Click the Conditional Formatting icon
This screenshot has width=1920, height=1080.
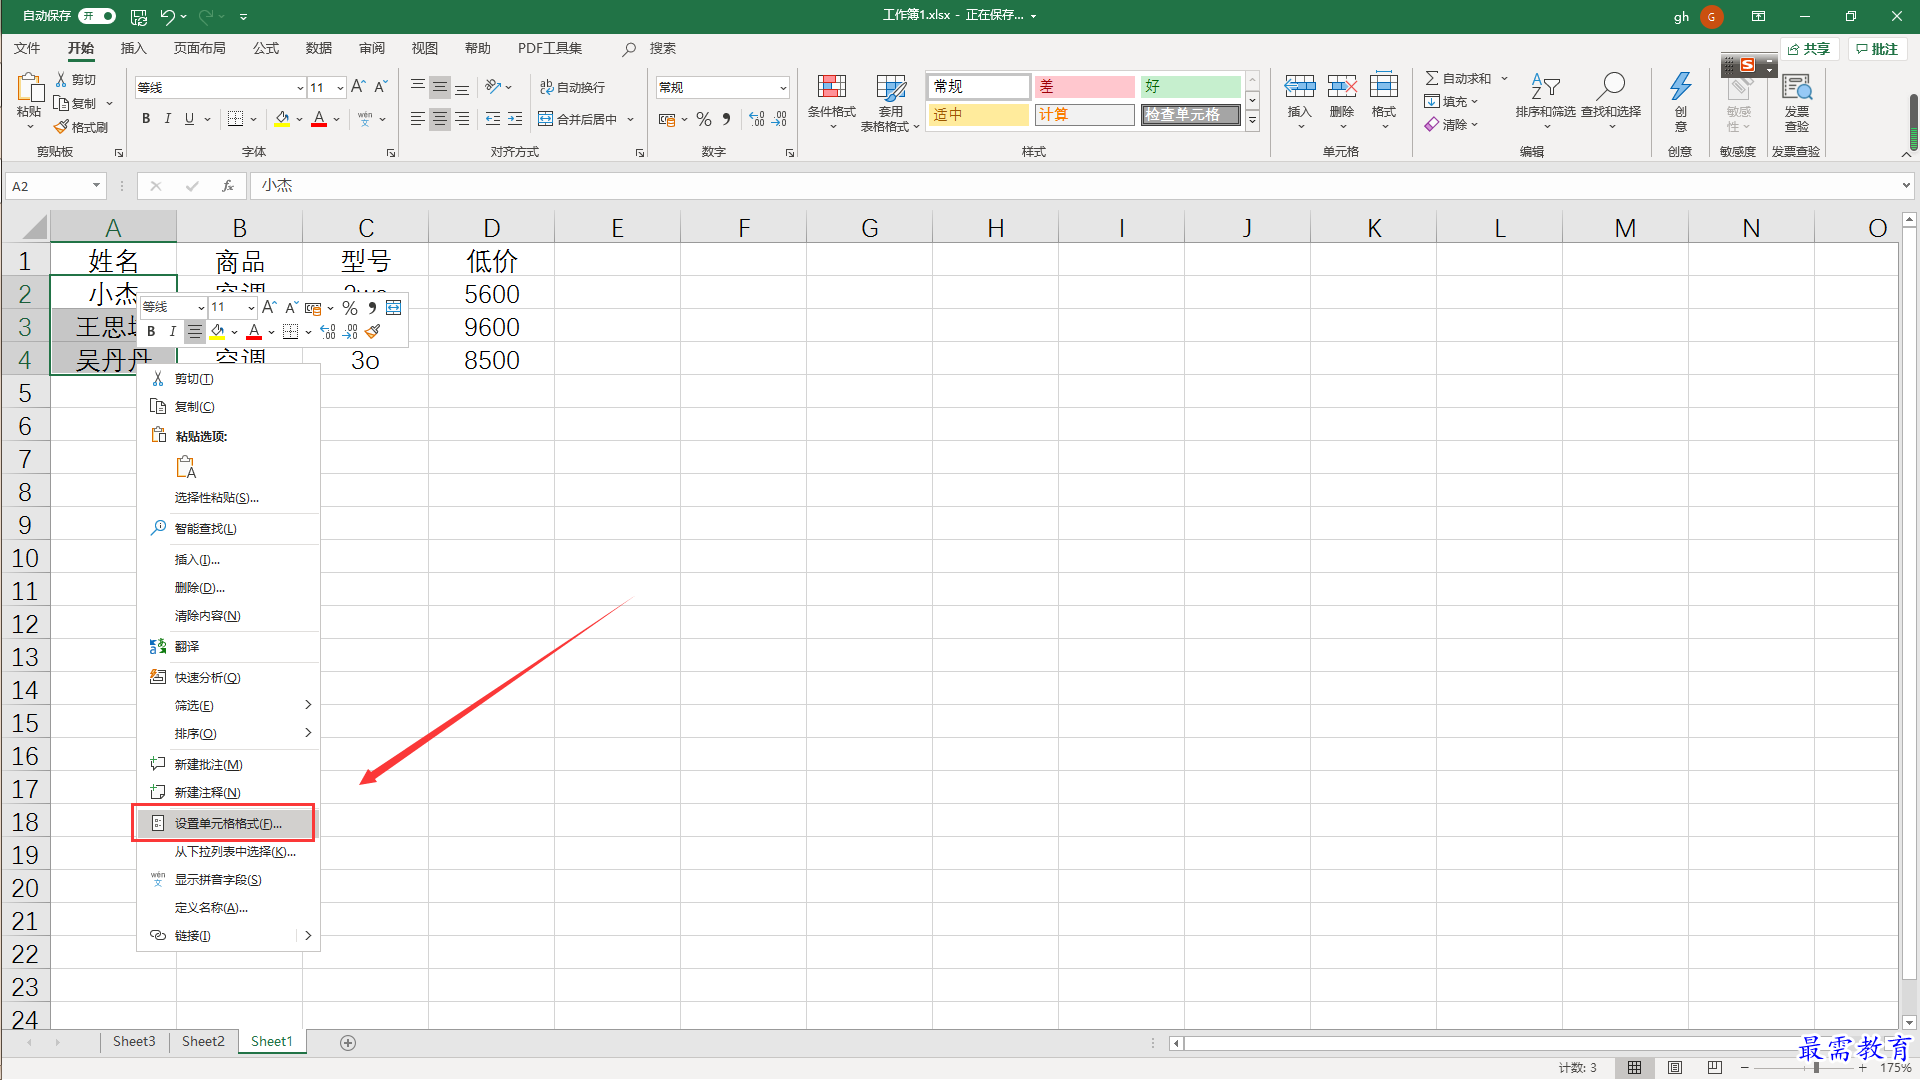tap(832, 88)
